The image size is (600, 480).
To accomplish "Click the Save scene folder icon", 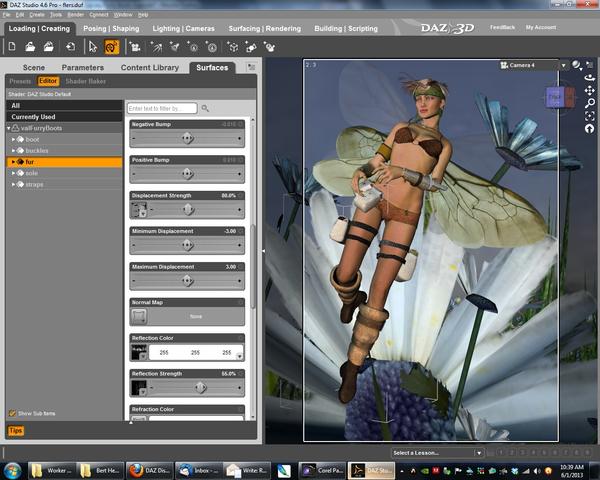I will point(49,47).
